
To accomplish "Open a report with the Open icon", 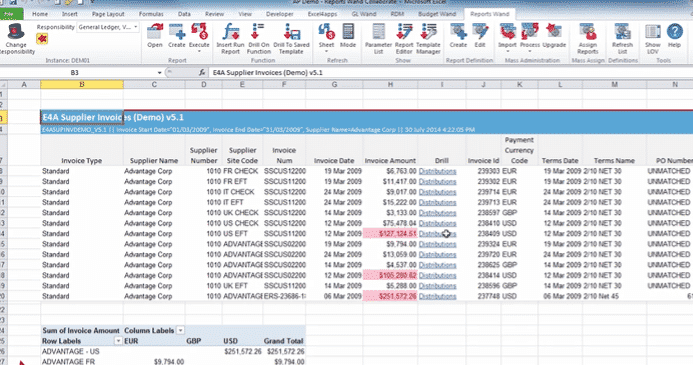I will 155,32.
